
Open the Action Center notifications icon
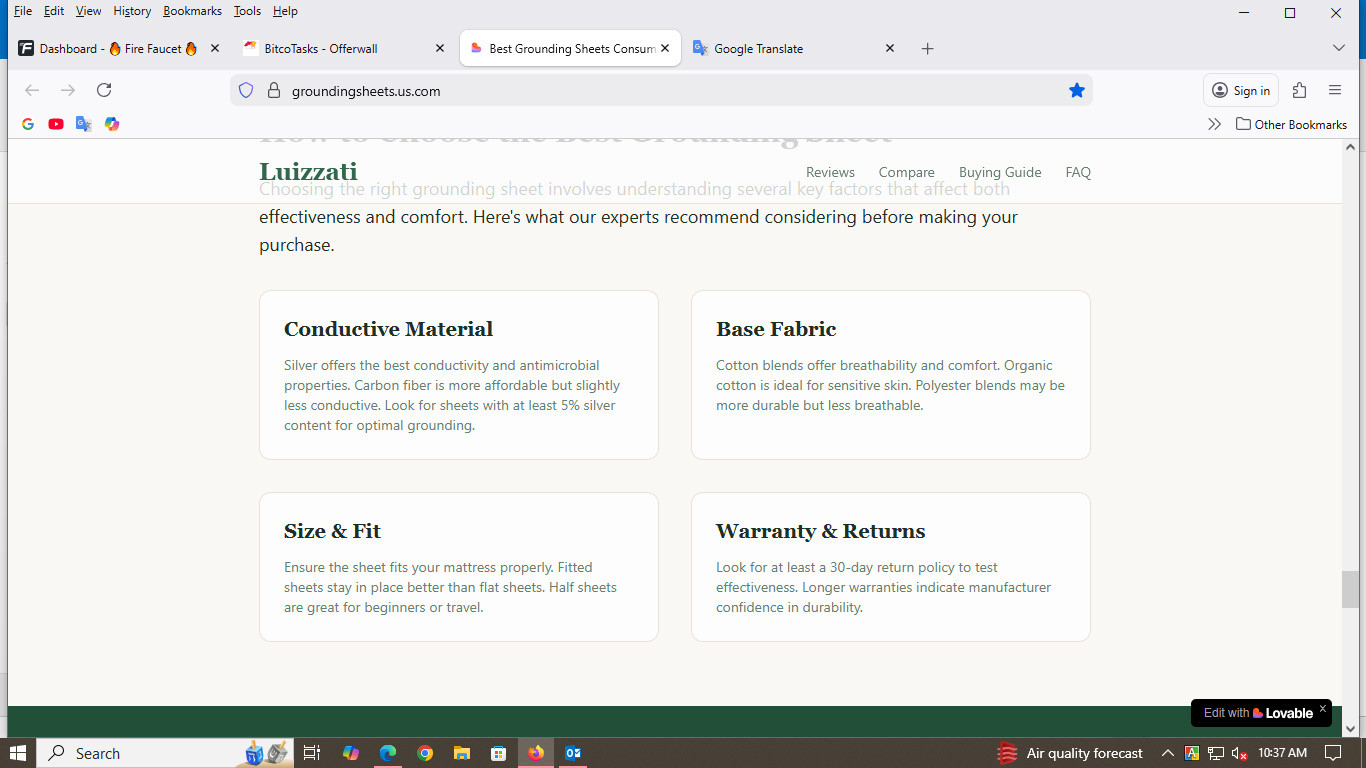tap(1332, 753)
